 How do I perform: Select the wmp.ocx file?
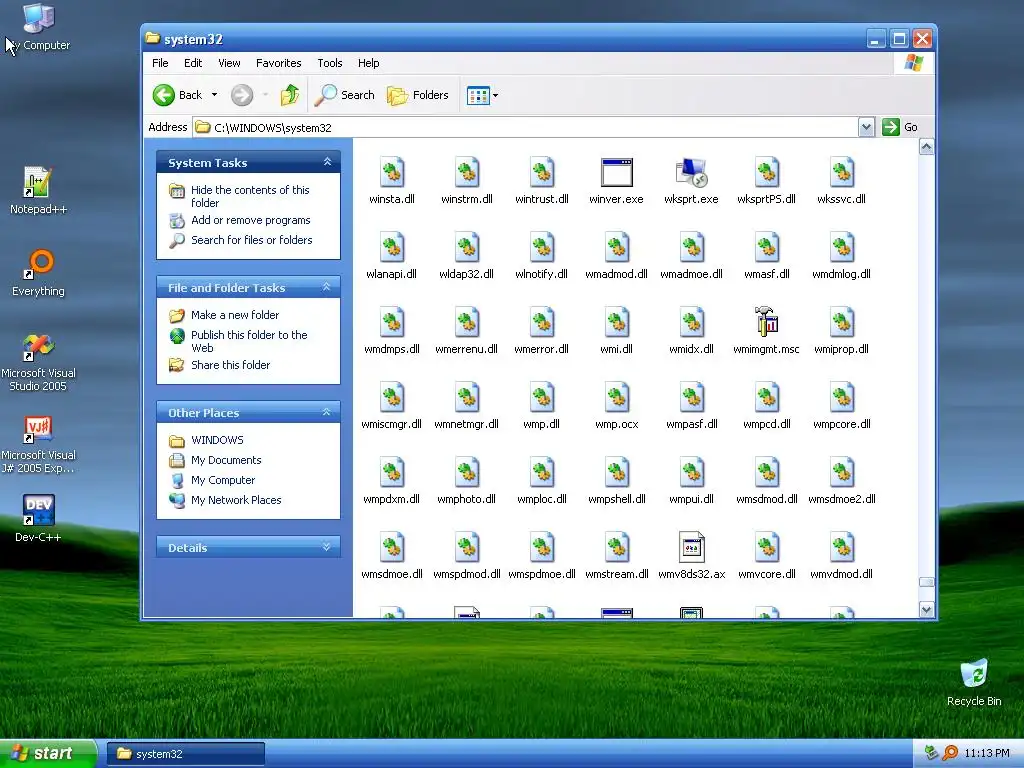click(616, 406)
